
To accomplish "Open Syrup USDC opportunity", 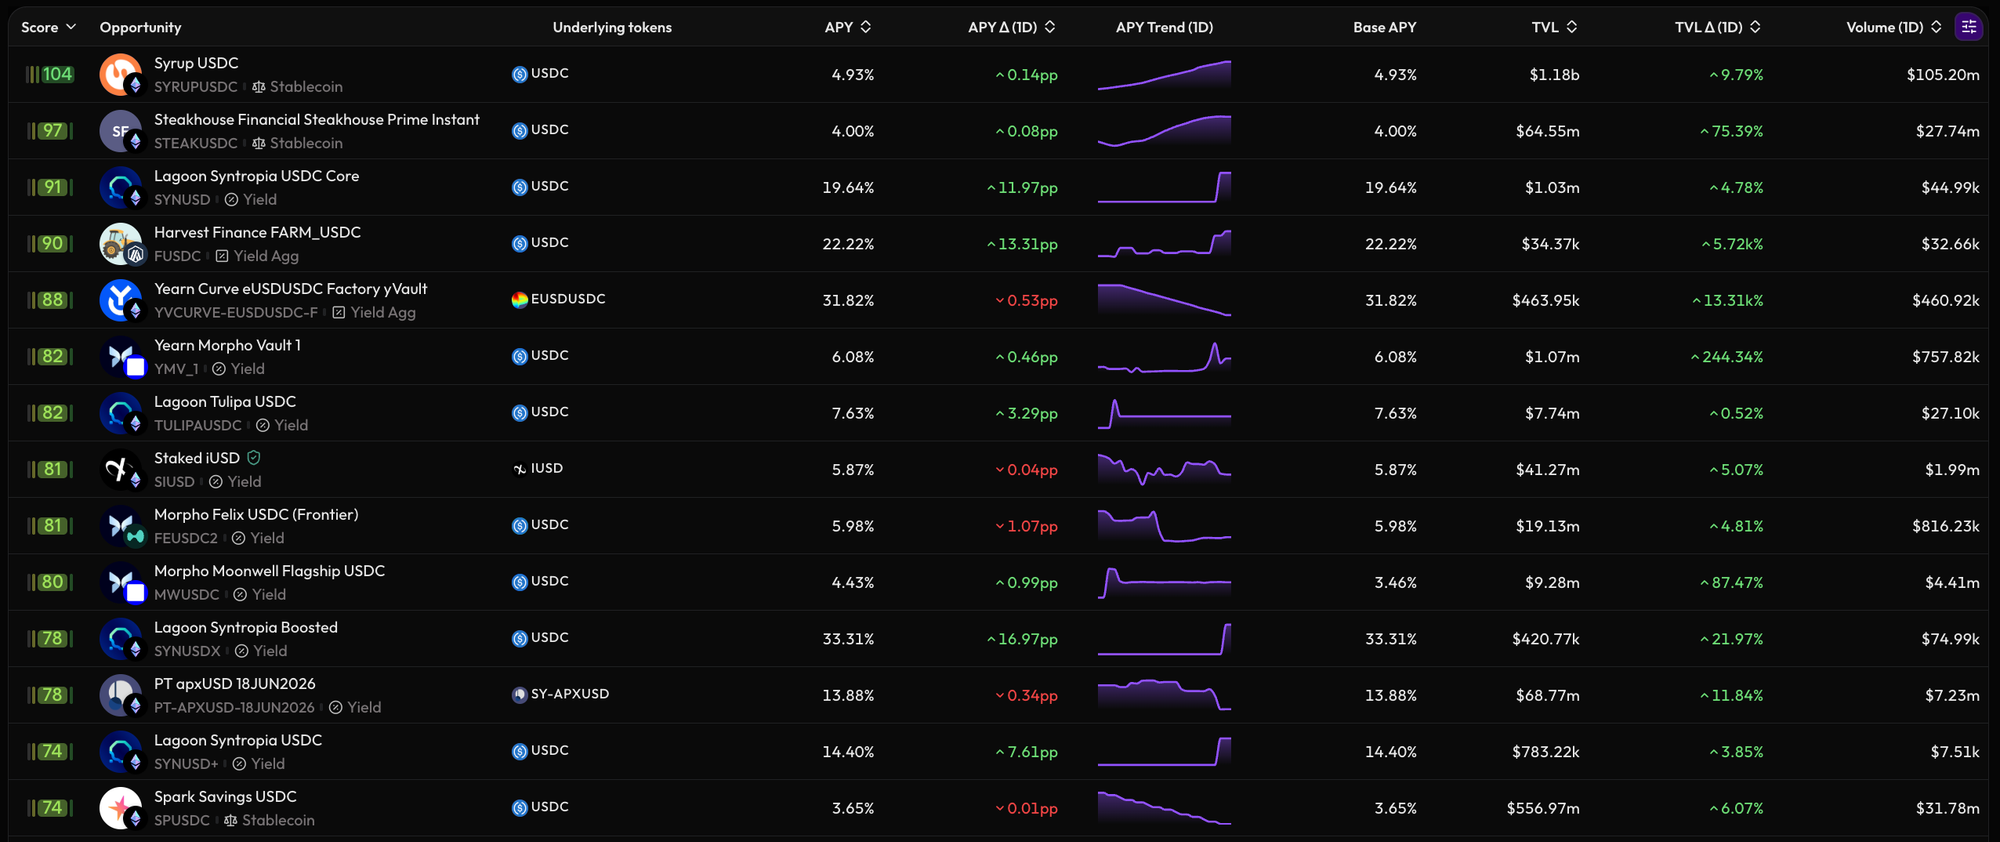I will tap(196, 63).
